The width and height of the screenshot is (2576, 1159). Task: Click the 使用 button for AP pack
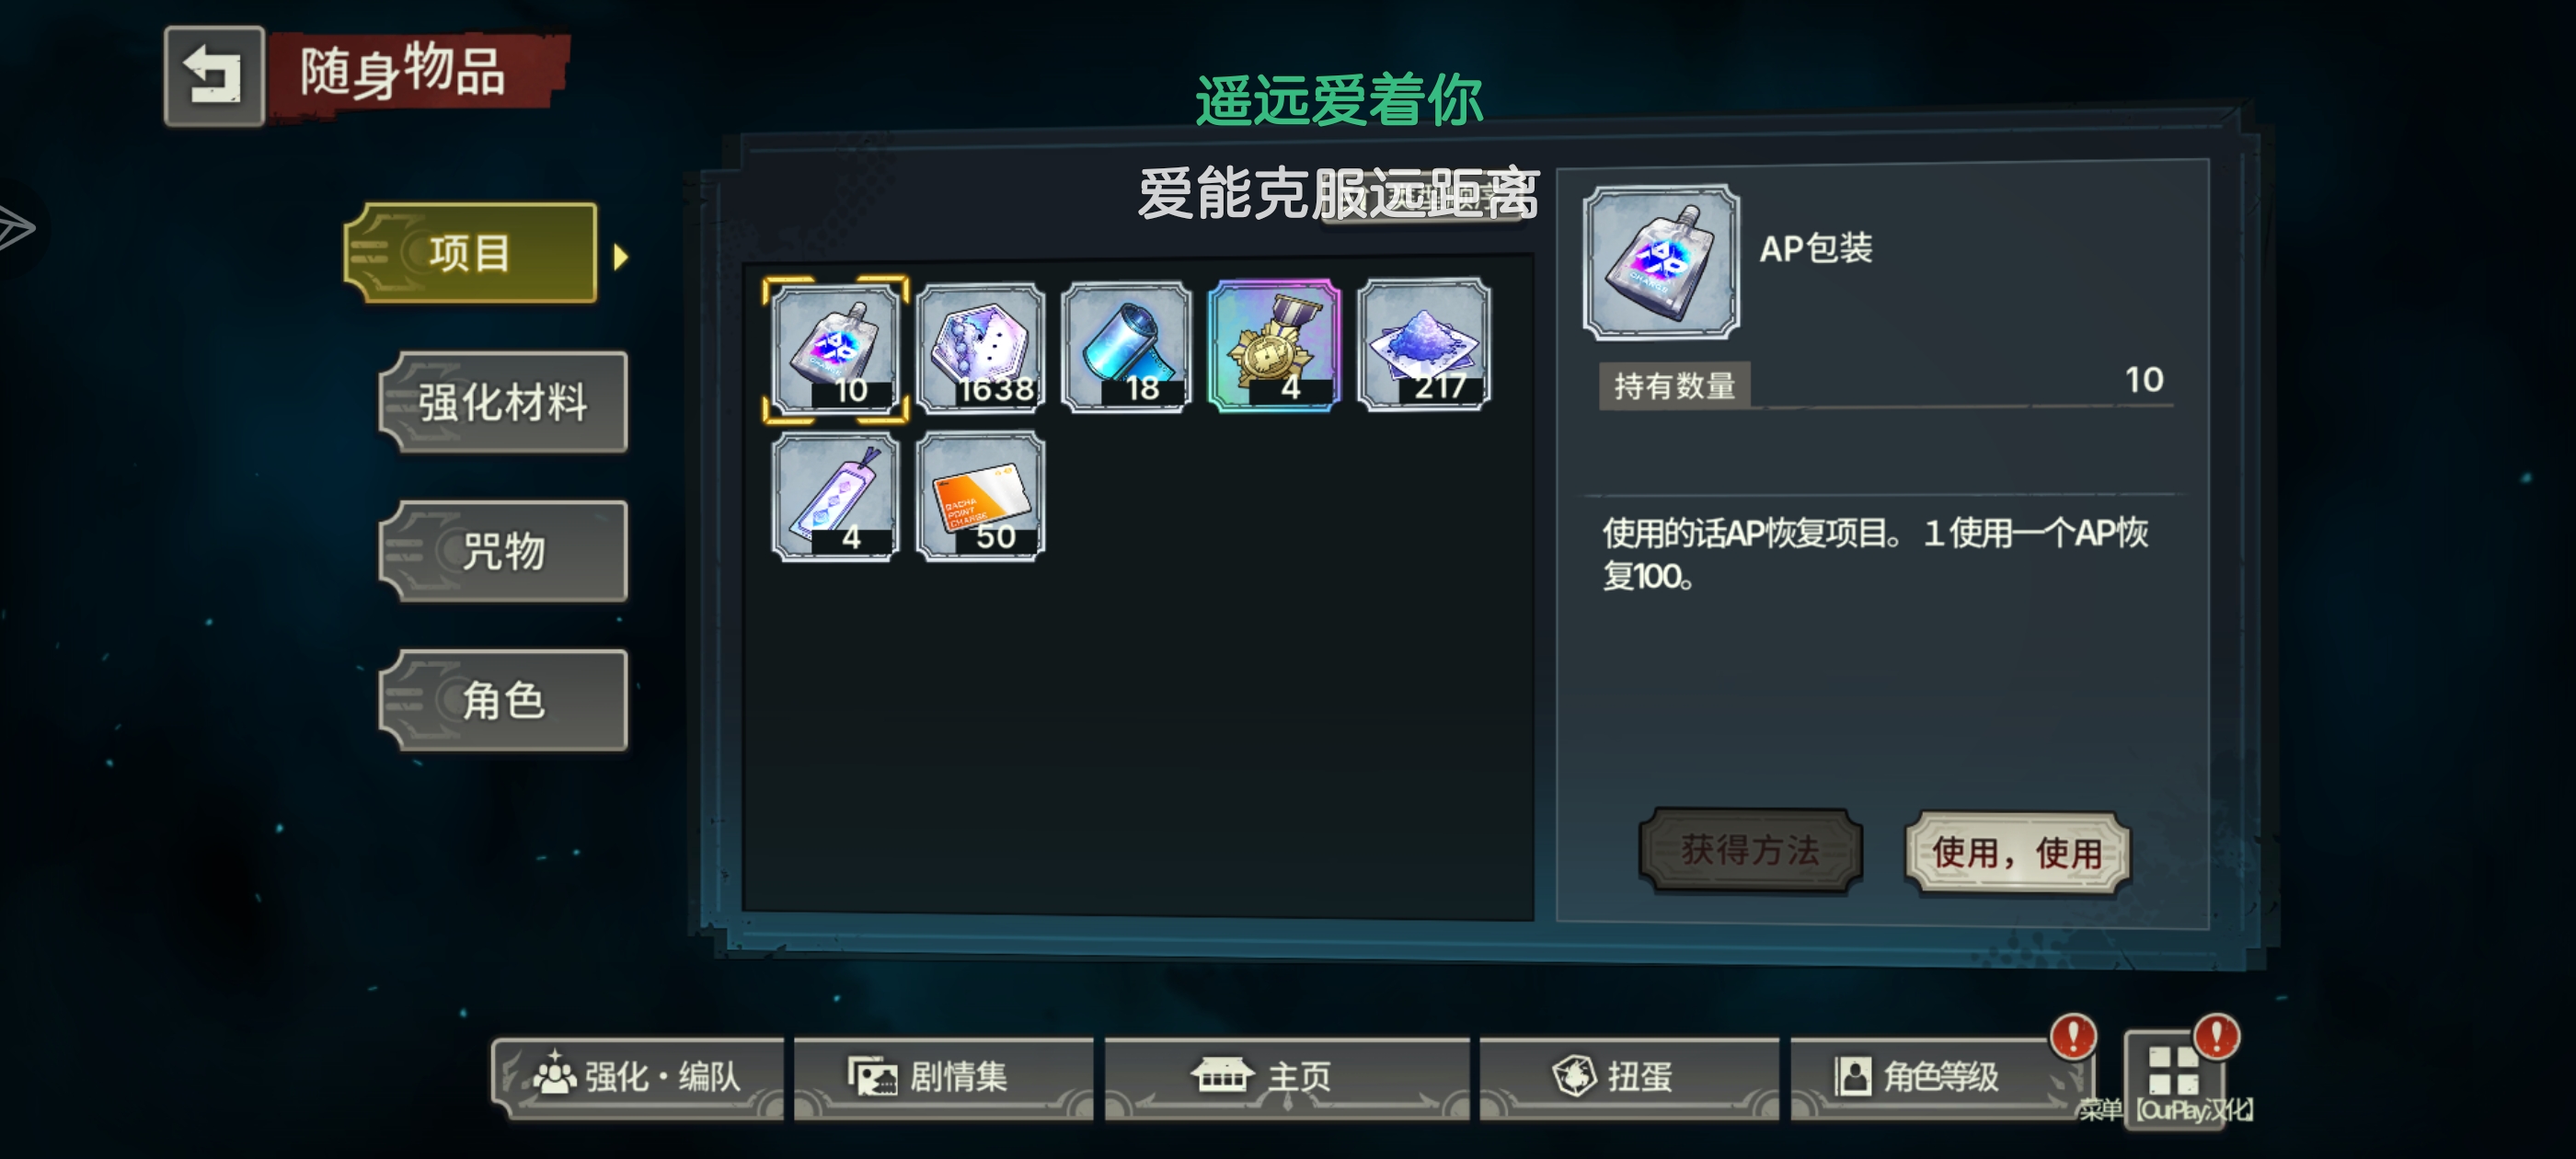(x=2017, y=853)
